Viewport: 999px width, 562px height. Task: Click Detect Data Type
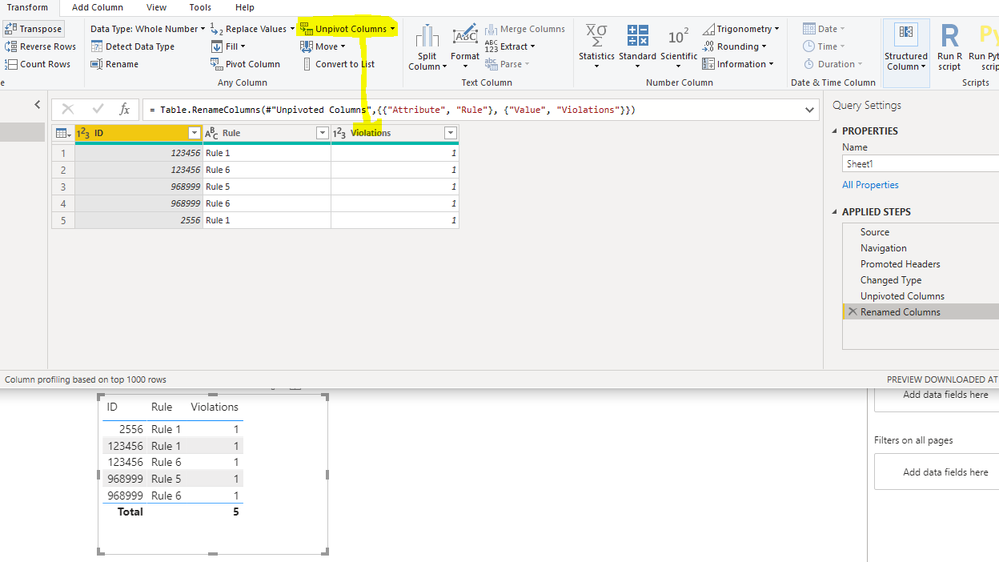(x=133, y=47)
